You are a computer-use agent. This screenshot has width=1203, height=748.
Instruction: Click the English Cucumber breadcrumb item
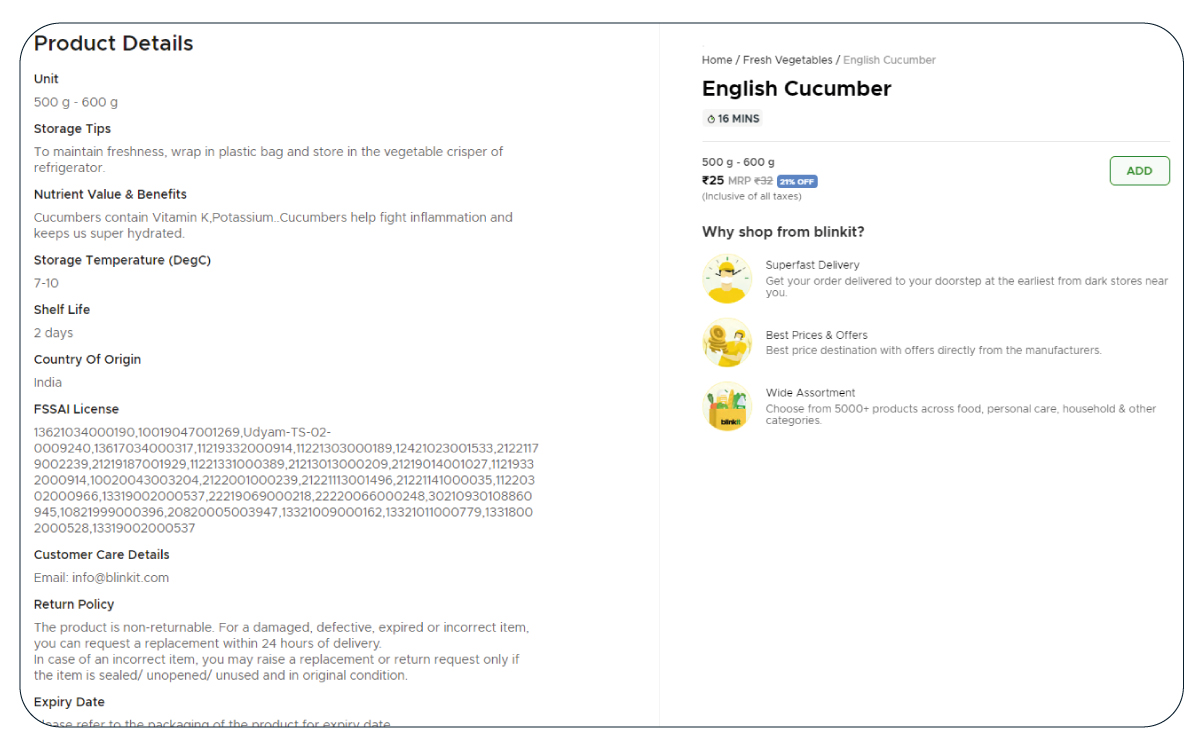coord(889,60)
